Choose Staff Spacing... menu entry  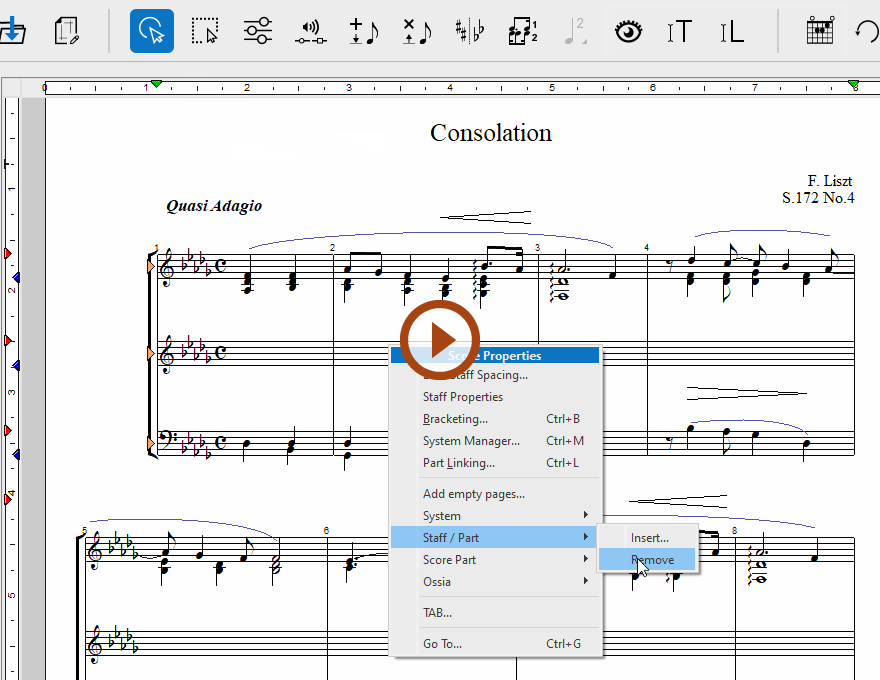click(x=495, y=375)
